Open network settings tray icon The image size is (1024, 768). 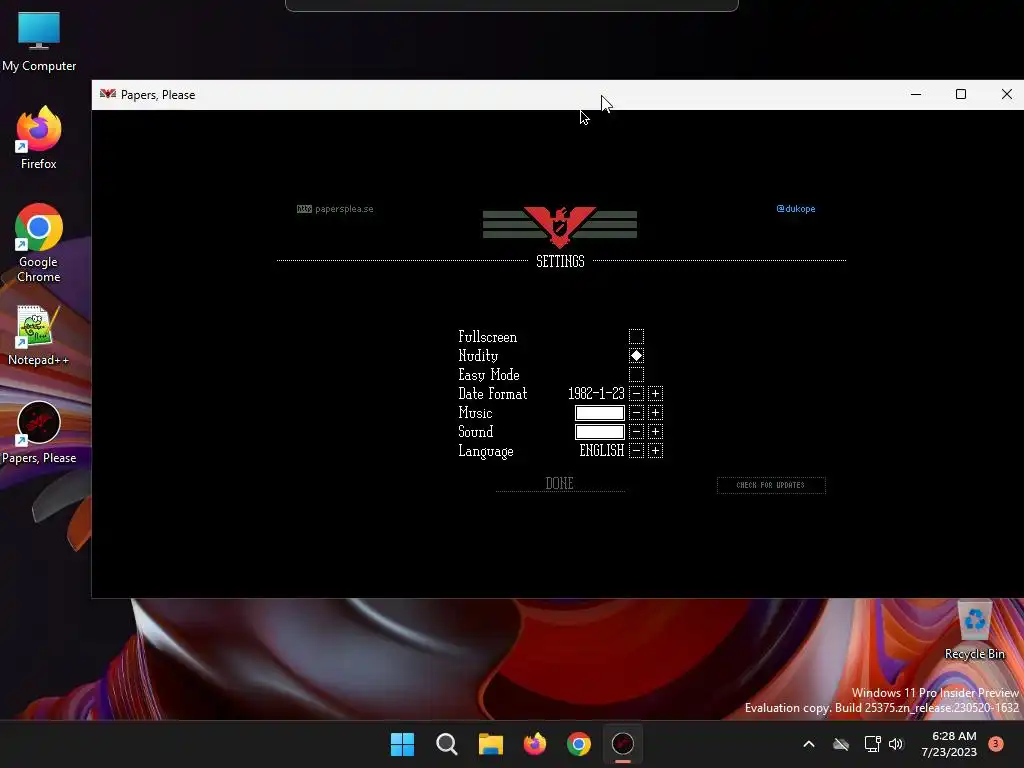coord(872,744)
